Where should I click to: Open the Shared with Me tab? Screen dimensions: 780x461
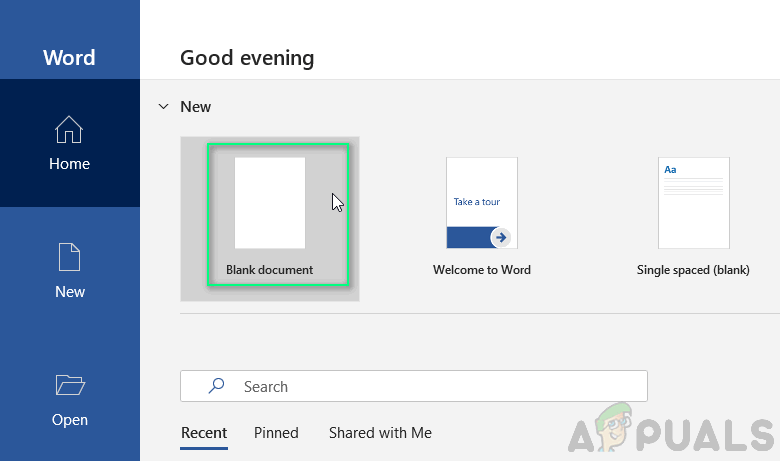click(x=380, y=433)
